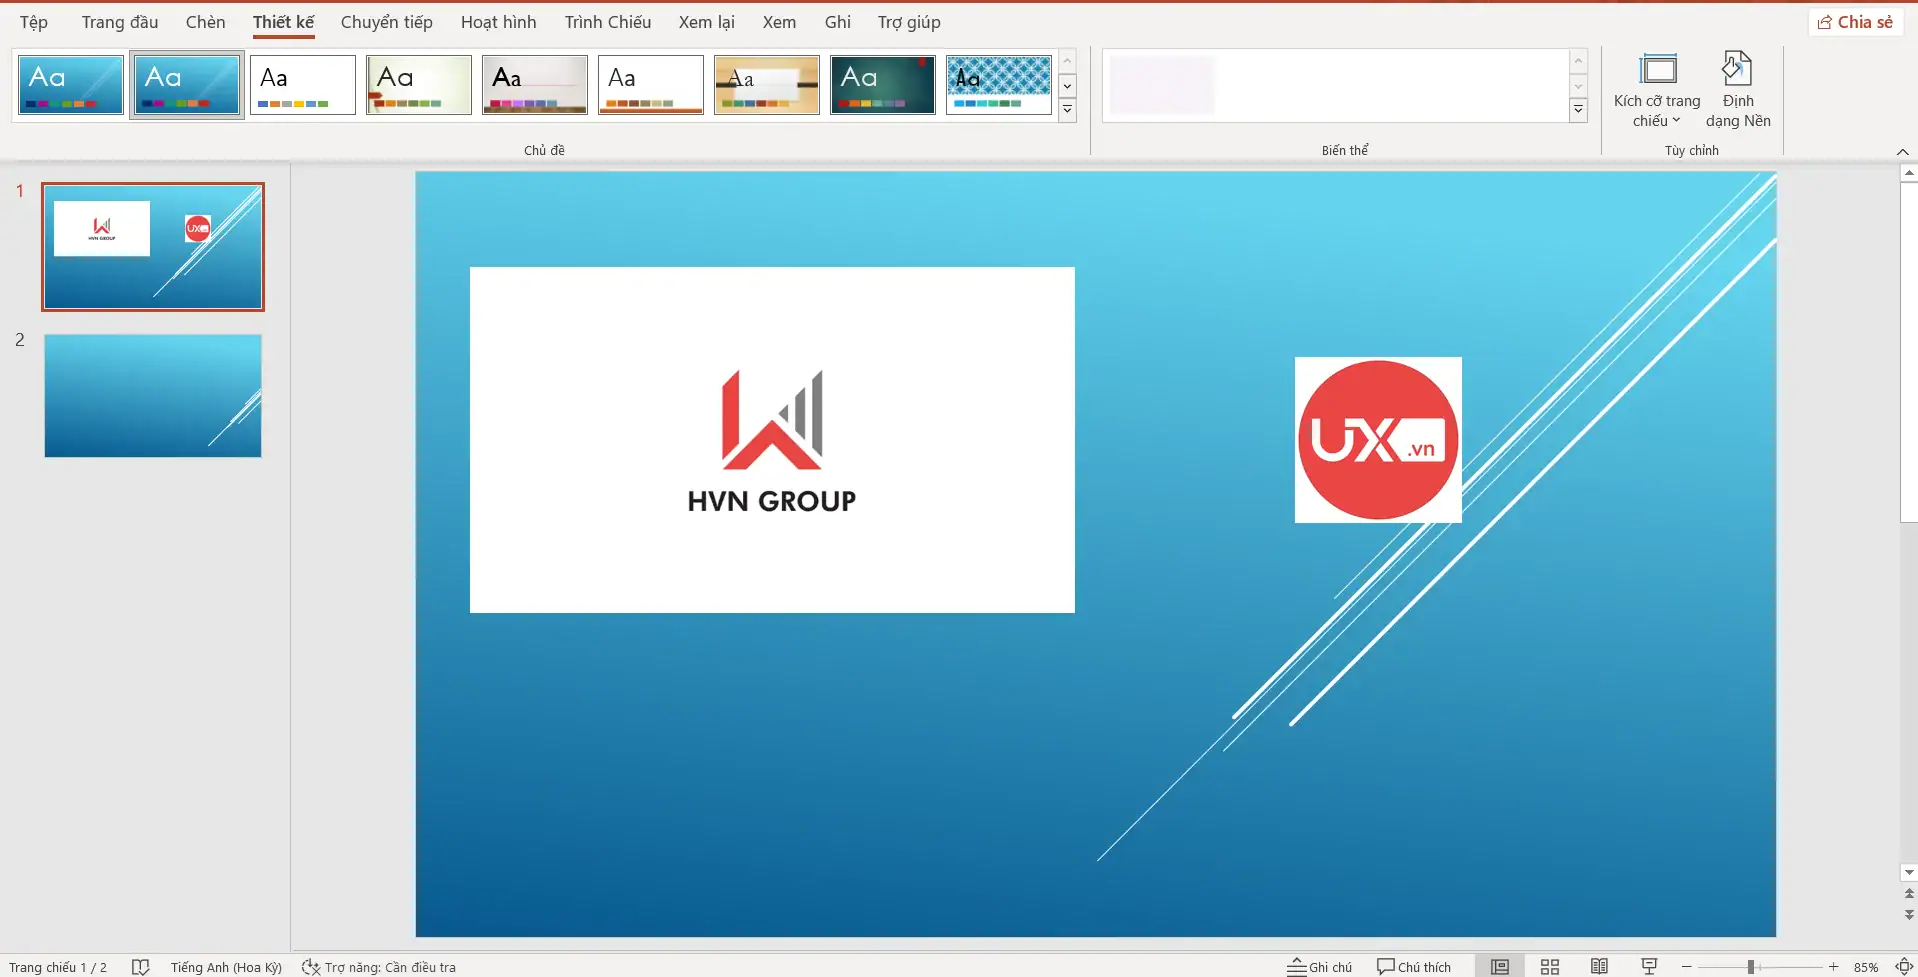Click the Chia sẻ share button
The height and width of the screenshot is (977, 1918).
click(1855, 22)
